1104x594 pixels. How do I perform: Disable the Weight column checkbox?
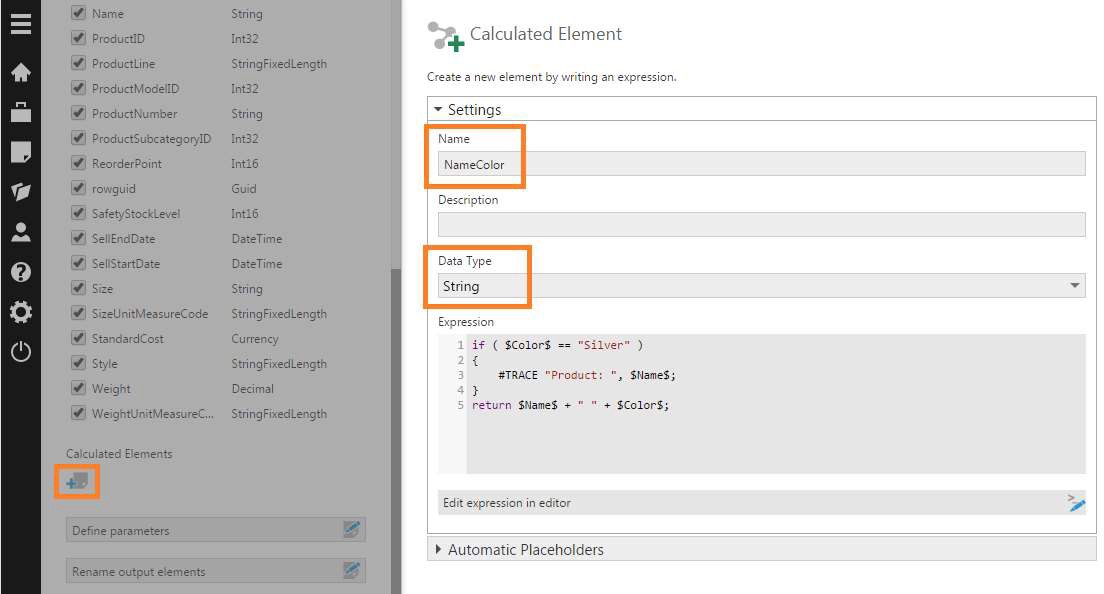tap(78, 388)
